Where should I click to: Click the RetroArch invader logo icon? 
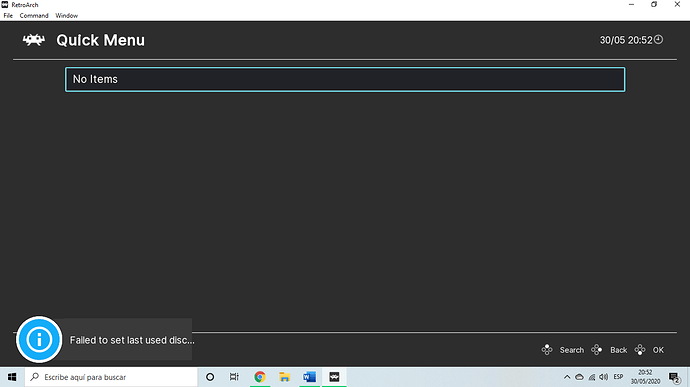(x=34, y=40)
